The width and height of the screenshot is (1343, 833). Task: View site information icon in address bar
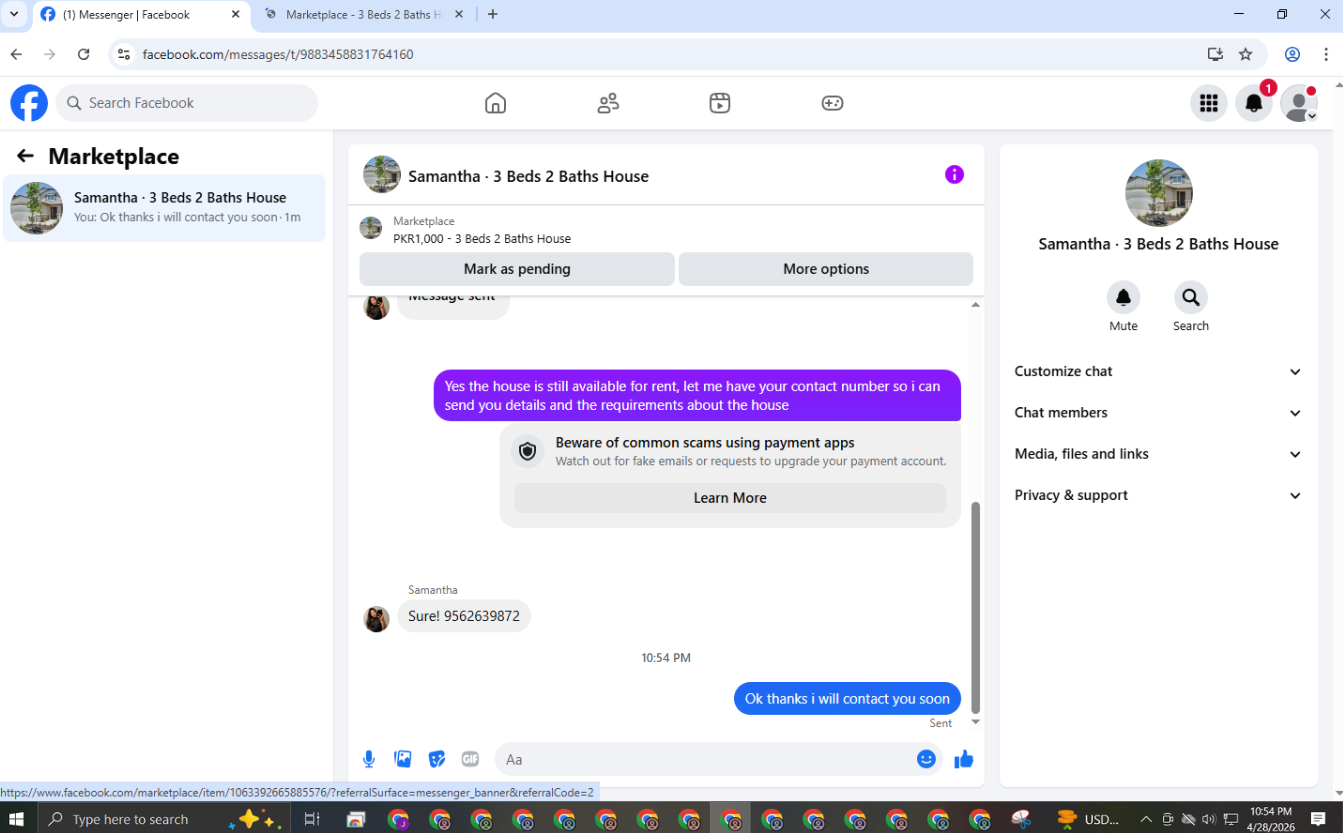(x=124, y=54)
